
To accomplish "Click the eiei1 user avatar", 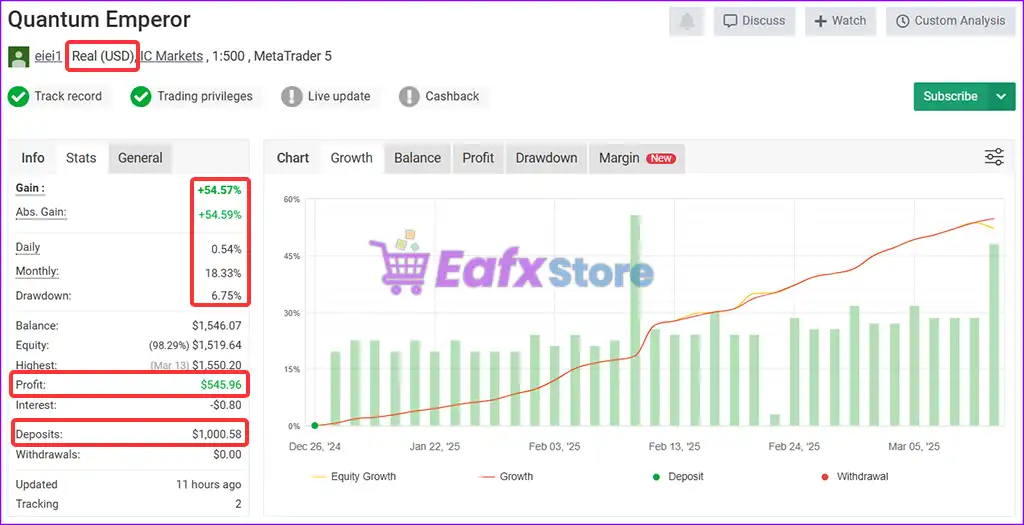I will click(x=18, y=57).
